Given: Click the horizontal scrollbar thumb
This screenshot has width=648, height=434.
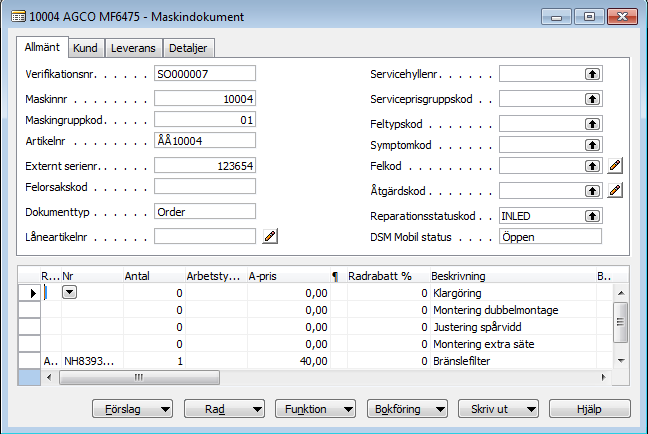Looking at the screenshot, I should click(x=139, y=377).
